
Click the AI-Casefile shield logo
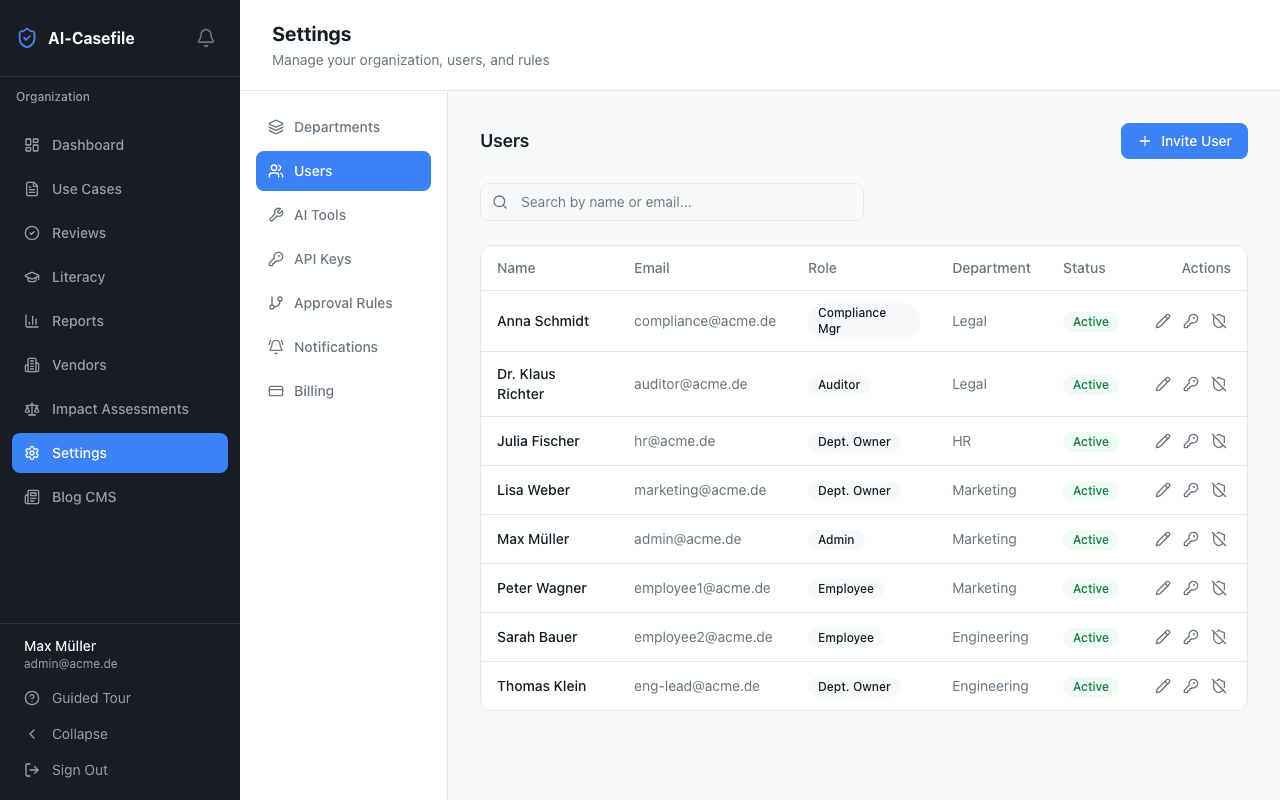[27, 38]
